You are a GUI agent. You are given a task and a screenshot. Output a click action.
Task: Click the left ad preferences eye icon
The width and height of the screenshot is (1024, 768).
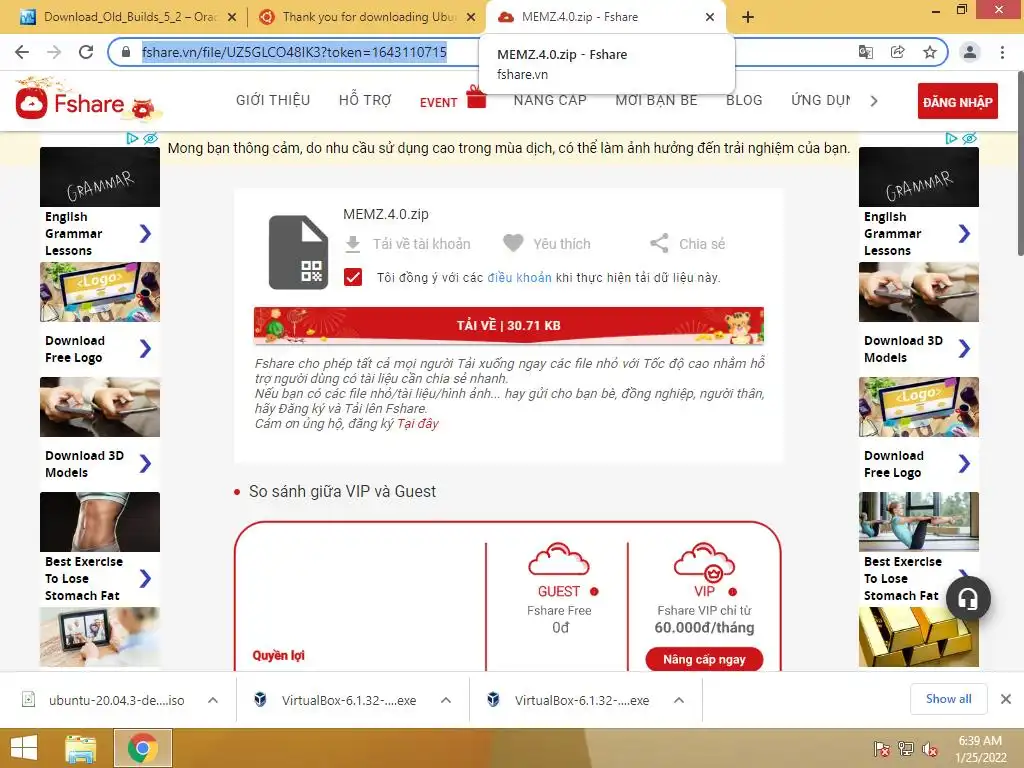pyautogui.click(x=150, y=138)
